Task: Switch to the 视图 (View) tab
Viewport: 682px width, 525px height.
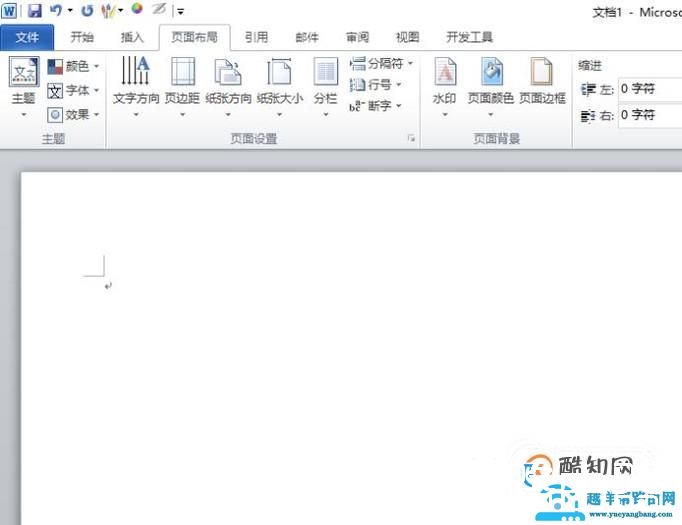Action: 407,37
